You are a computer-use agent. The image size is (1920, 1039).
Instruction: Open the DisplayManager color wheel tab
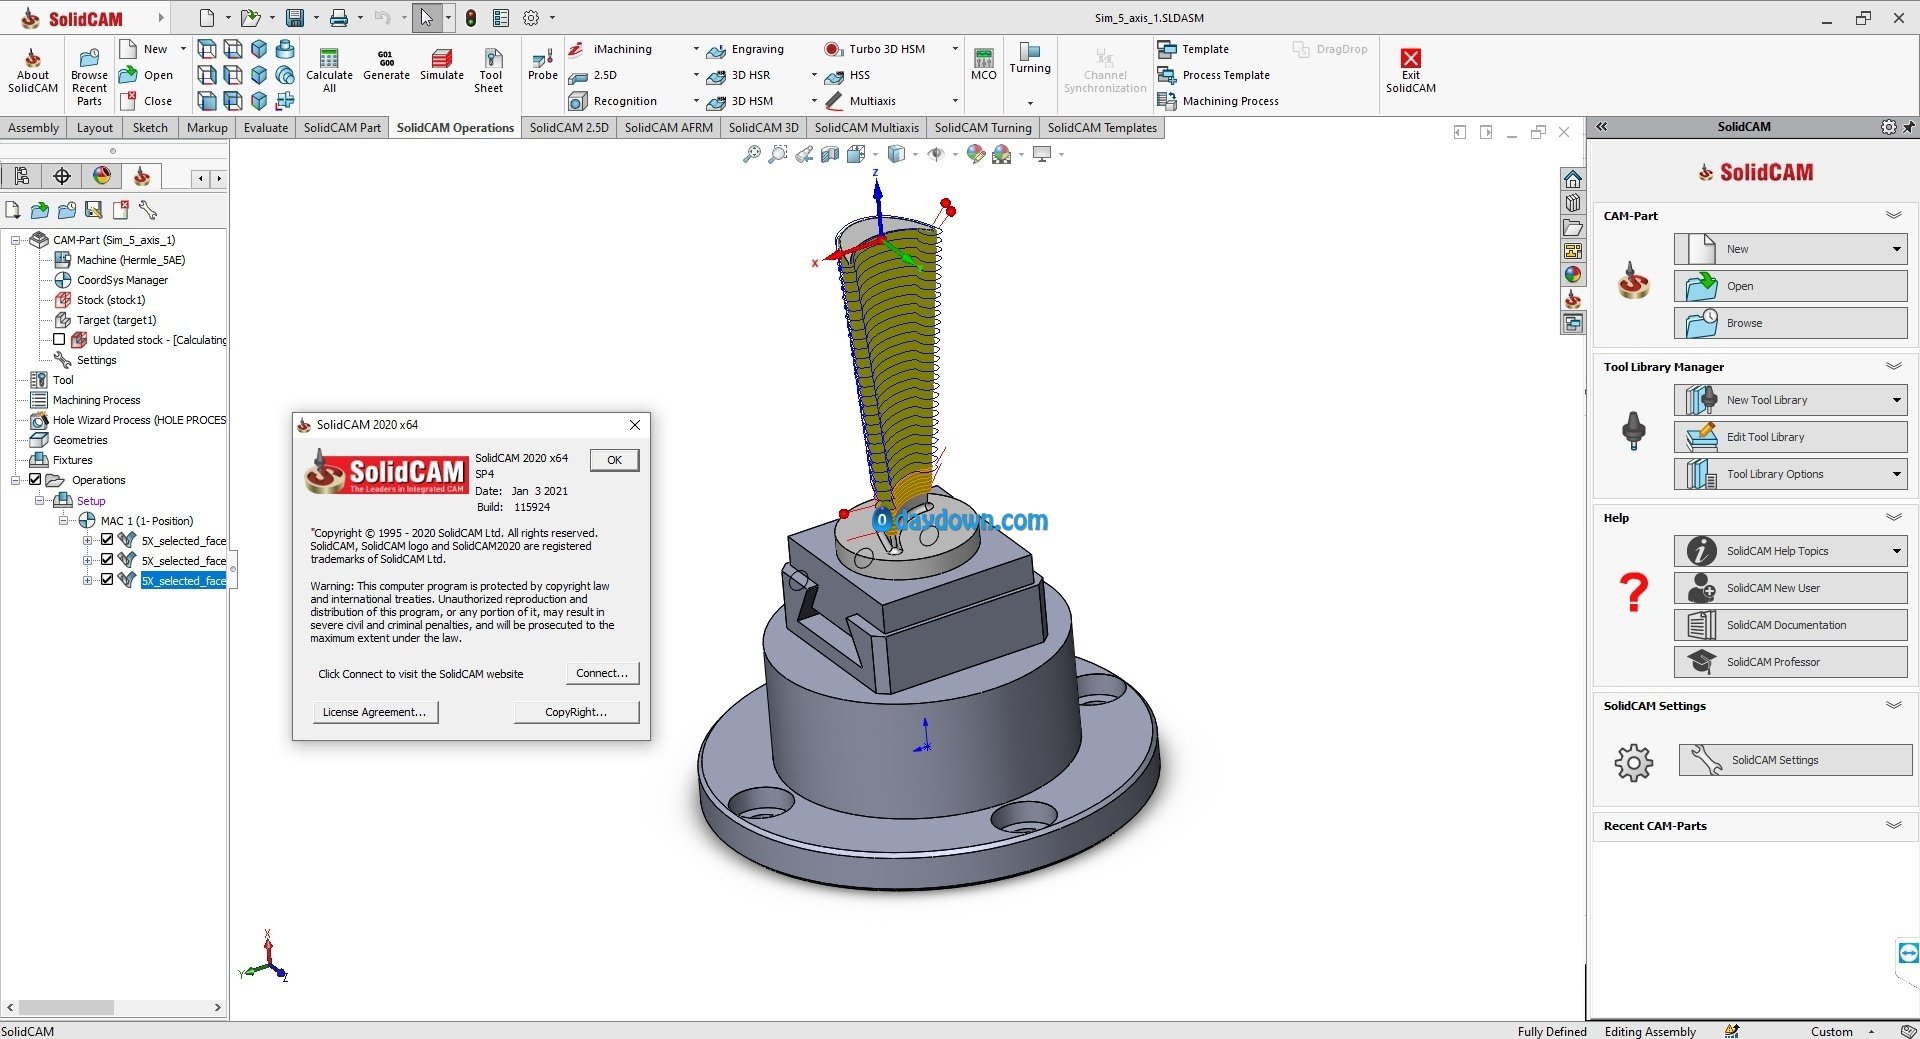point(102,176)
